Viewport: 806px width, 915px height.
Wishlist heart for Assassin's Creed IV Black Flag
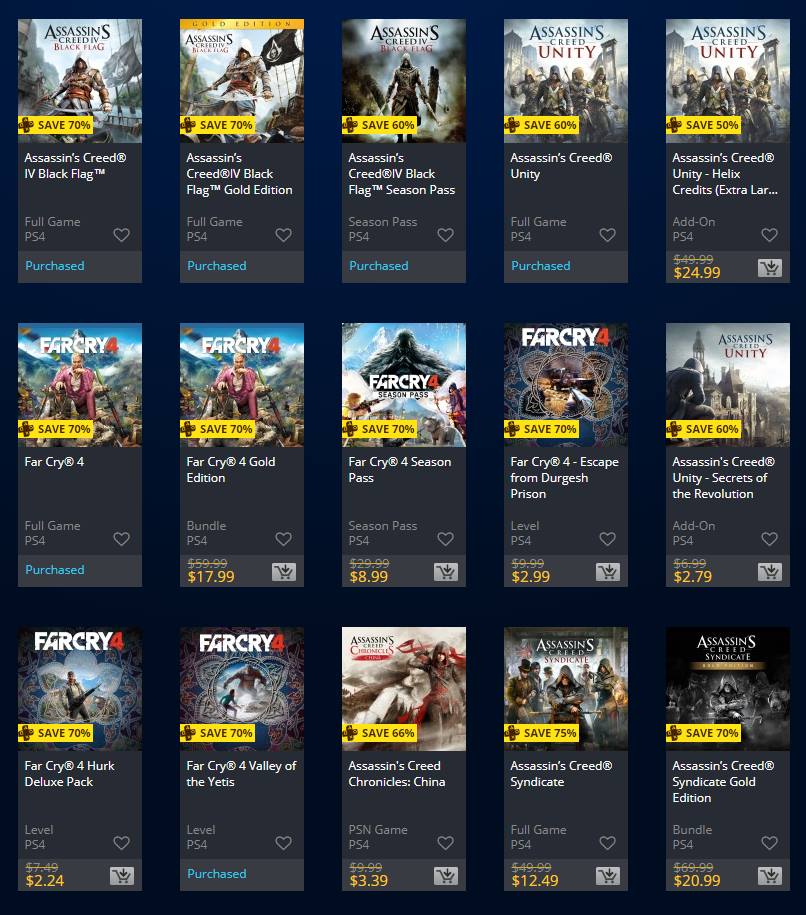coord(121,235)
